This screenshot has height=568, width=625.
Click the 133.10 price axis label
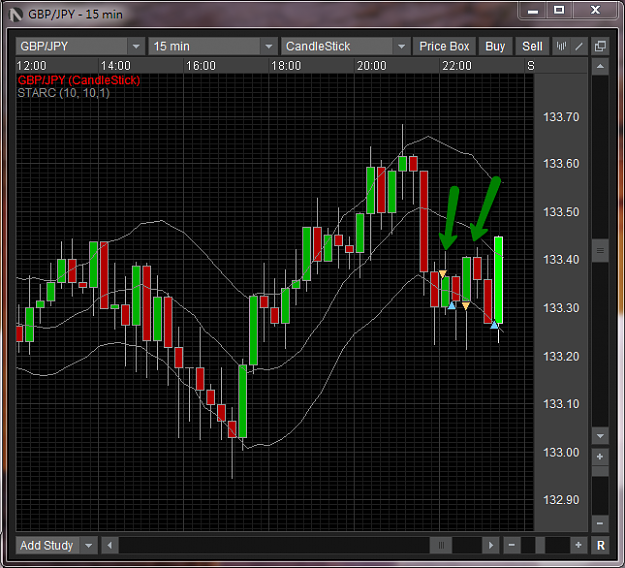pos(561,404)
